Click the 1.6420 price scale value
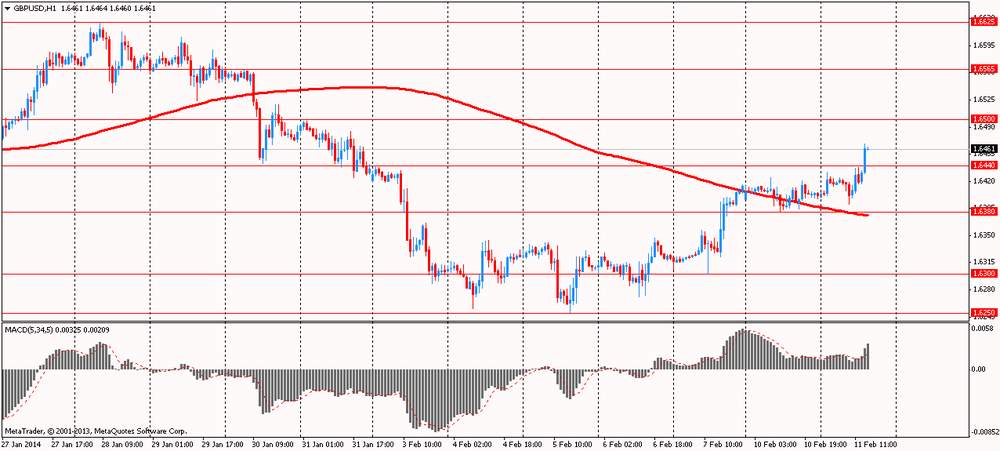Viewport: 1000px width, 451px height. point(983,181)
